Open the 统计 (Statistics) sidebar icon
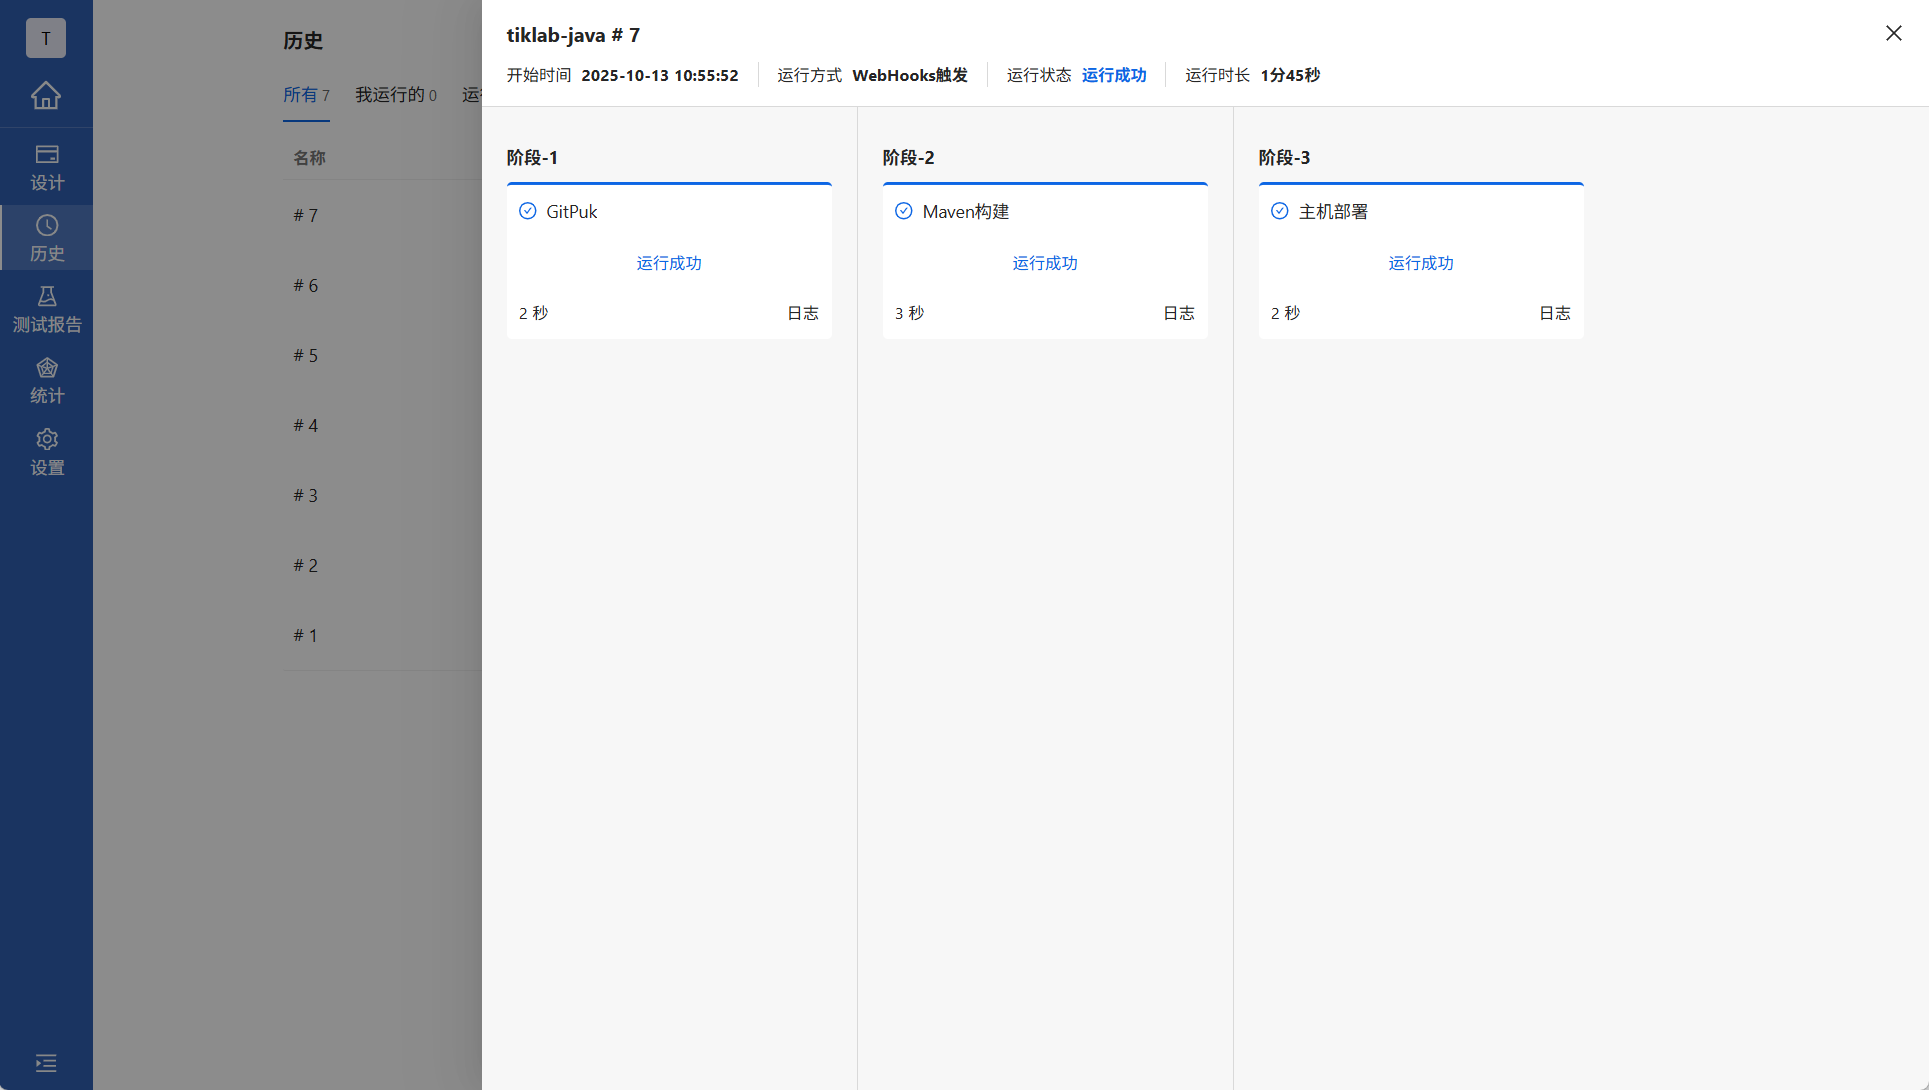1929x1090 pixels. 46,380
